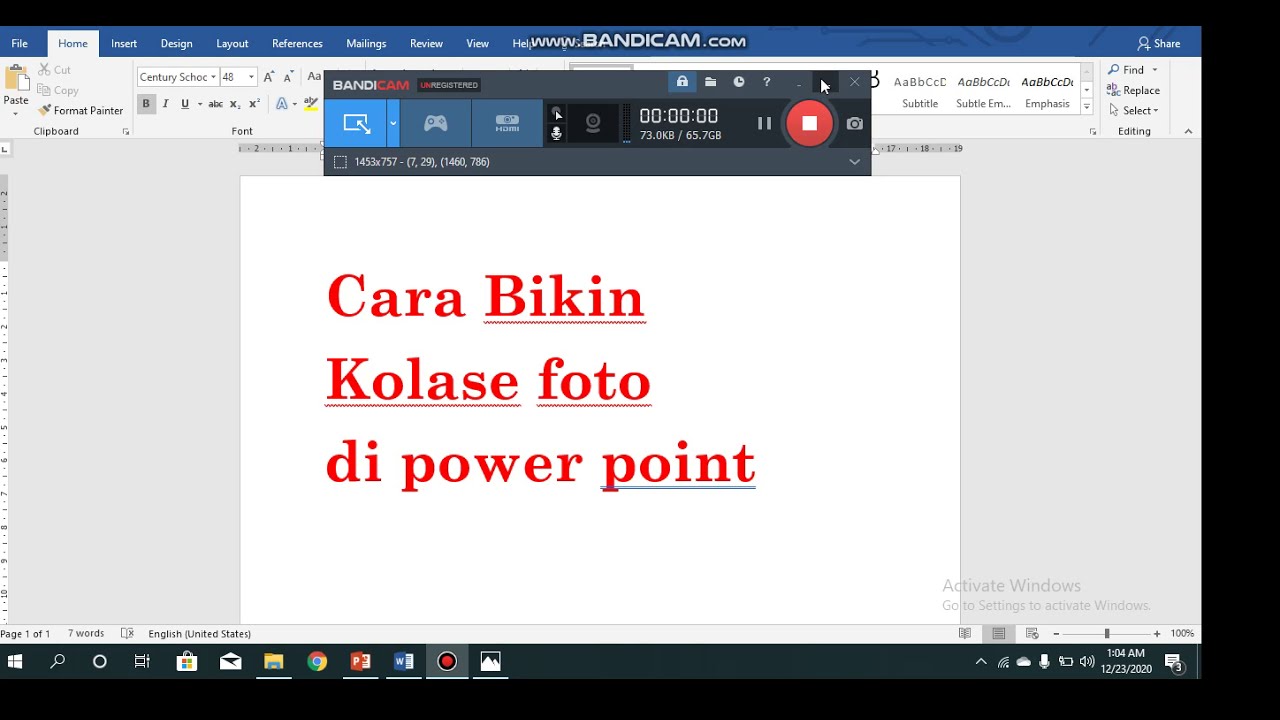Toggle Italic formatting
Viewport: 1280px width, 720px height.
[x=165, y=104]
